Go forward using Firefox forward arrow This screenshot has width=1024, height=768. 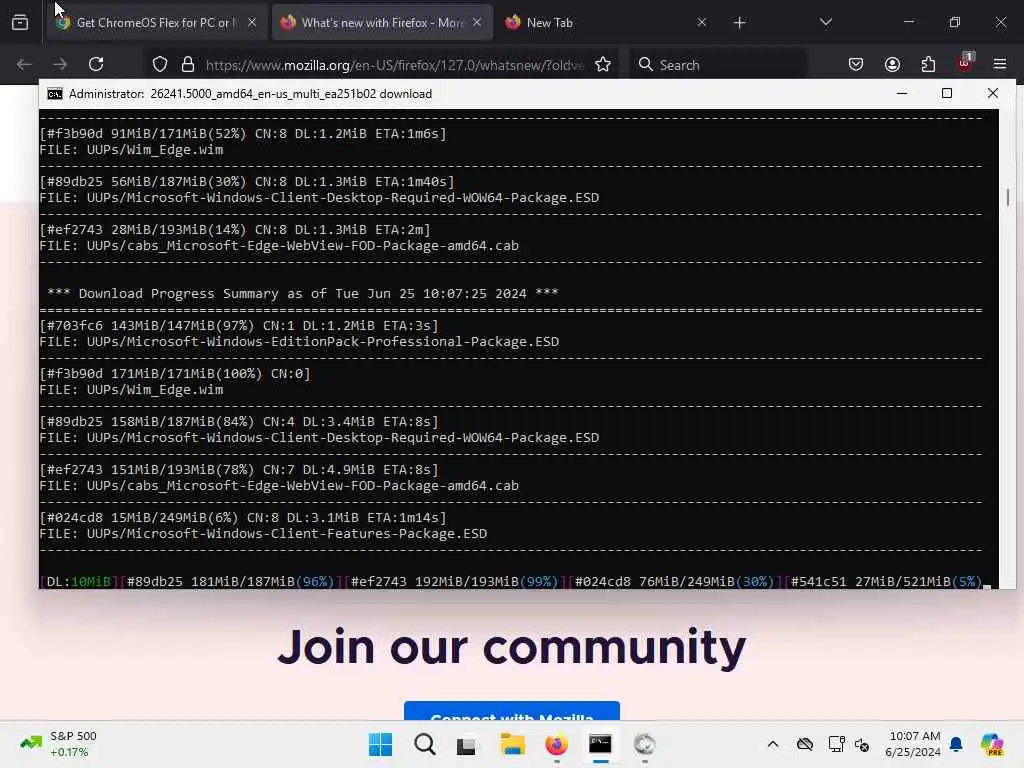pyautogui.click(x=60, y=65)
